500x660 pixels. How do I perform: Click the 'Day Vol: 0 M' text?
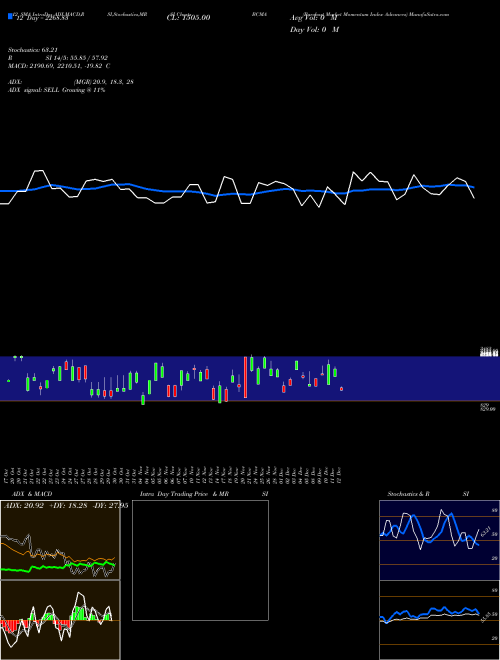[314, 30]
